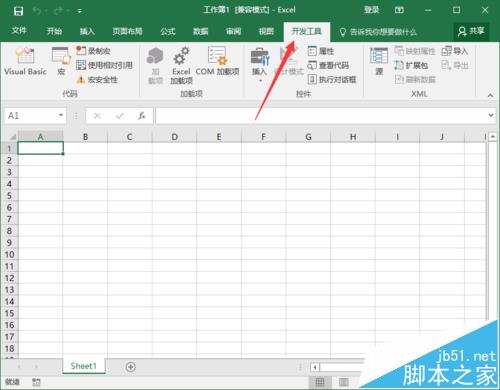The width and height of the screenshot is (500, 390).
Task: Click the Tell Me search box (告诉我你想要做什么)
Action: tap(378, 32)
